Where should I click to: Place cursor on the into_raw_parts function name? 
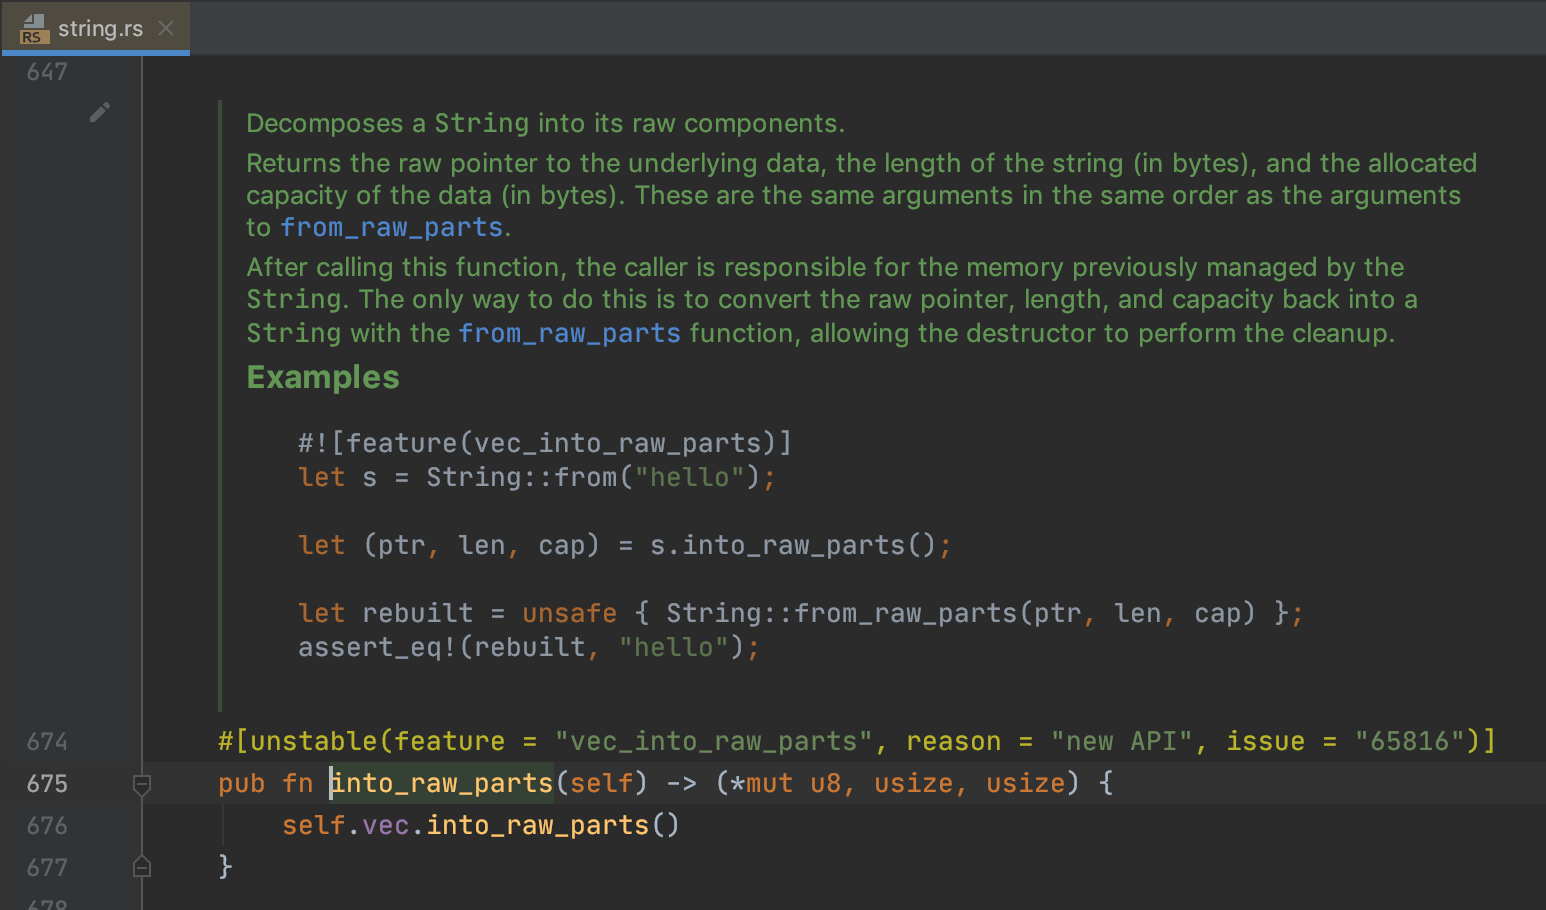440,783
